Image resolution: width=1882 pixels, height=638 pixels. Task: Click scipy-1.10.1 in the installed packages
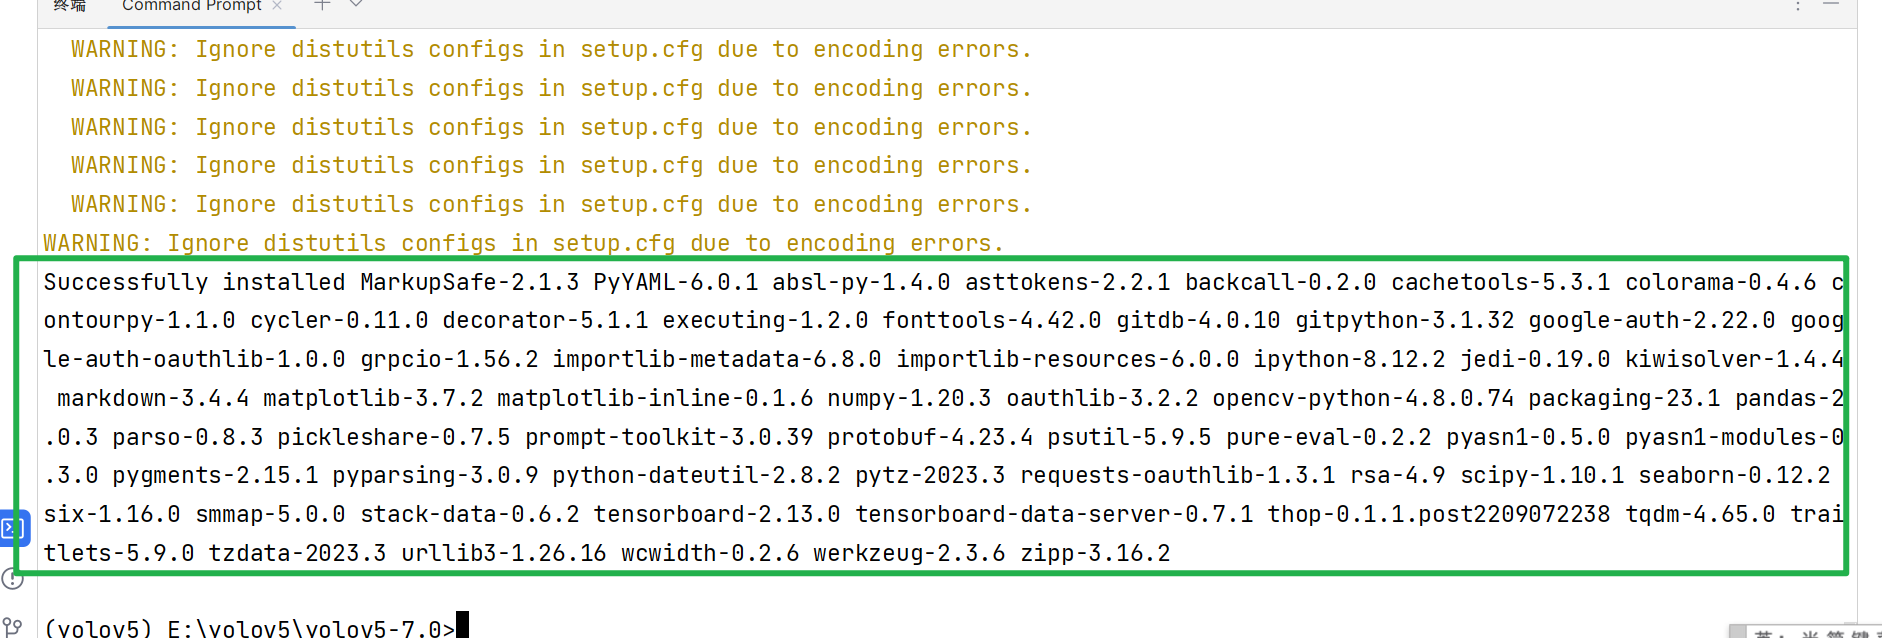click(1542, 476)
